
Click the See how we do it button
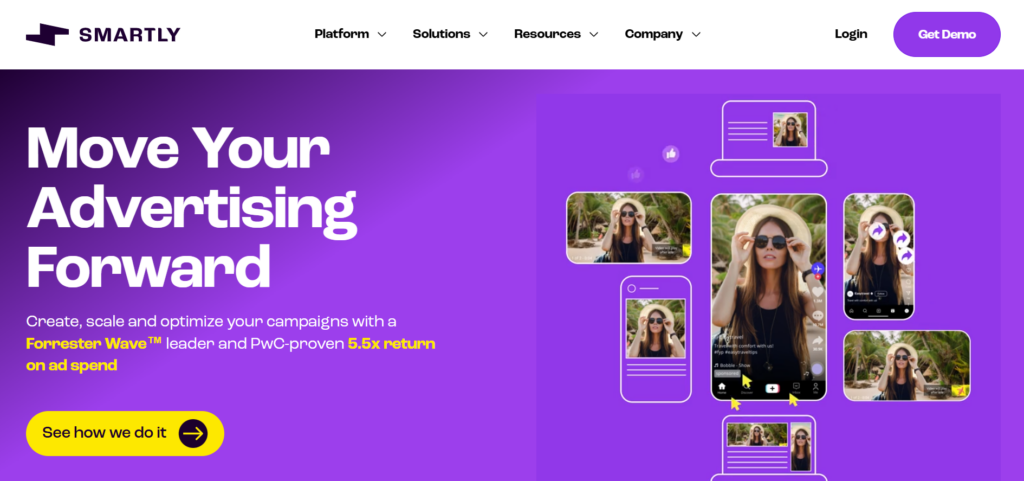click(125, 433)
